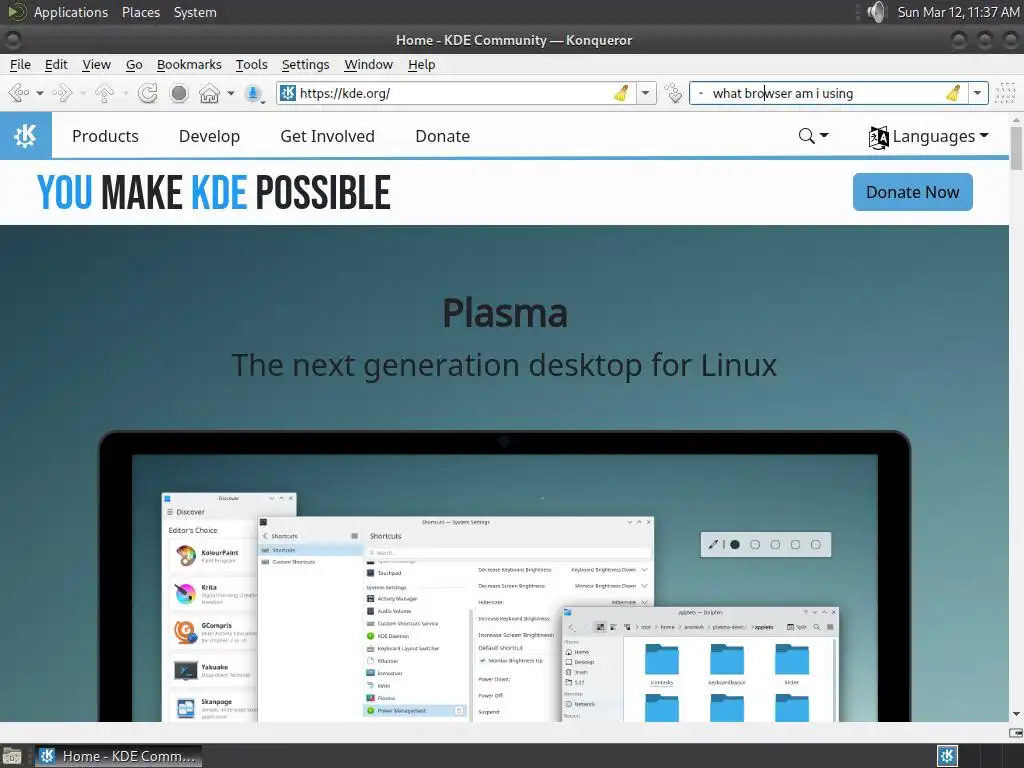Click the Forward navigation arrow icon
Screen dimensions: 1024x768
pos(62,93)
